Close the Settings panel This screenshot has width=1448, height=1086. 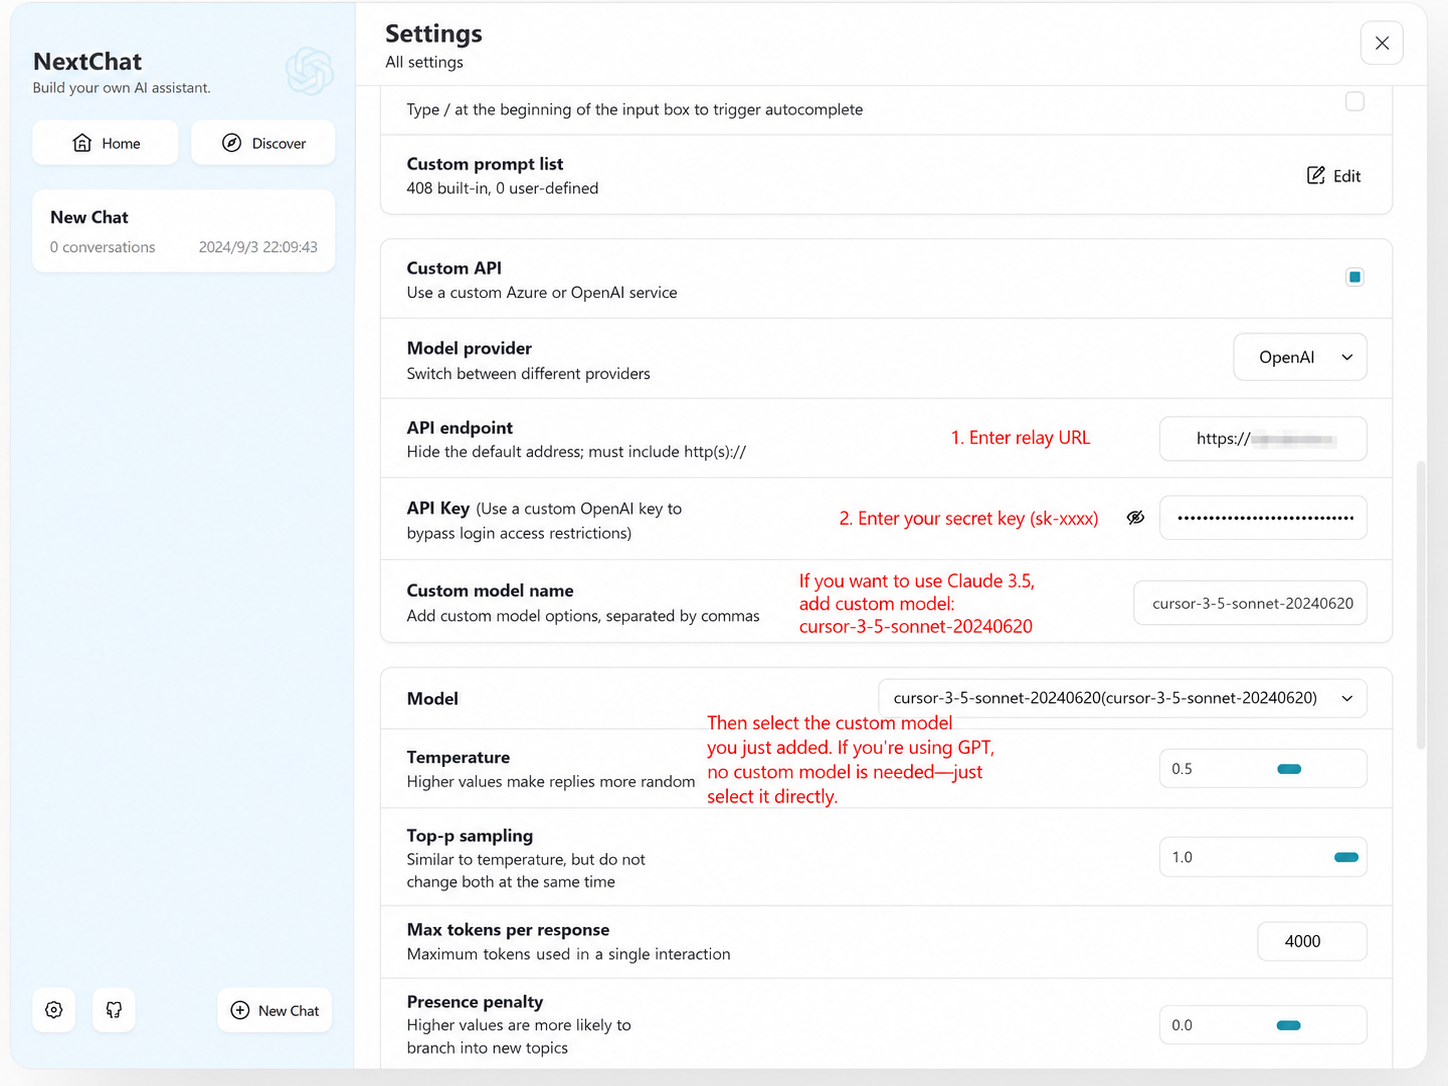(1382, 43)
